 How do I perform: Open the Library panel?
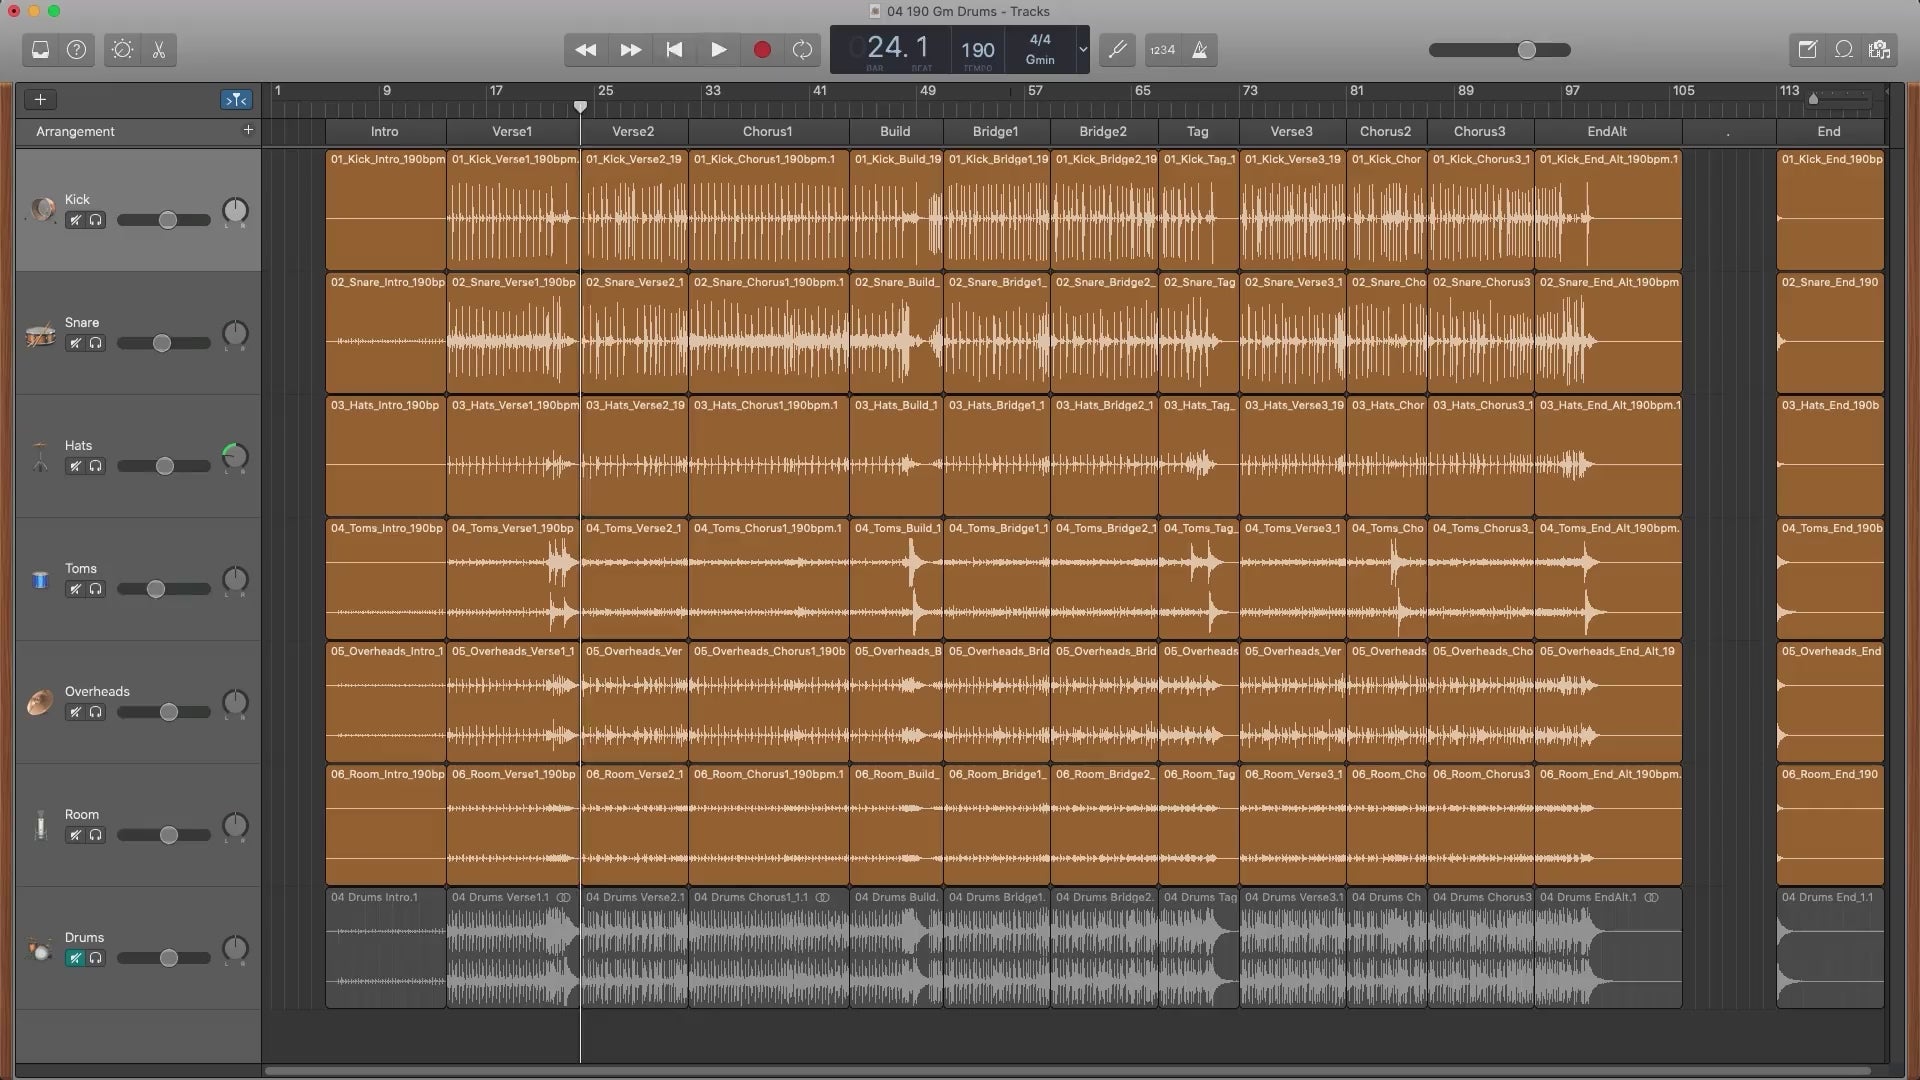[x=40, y=50]
